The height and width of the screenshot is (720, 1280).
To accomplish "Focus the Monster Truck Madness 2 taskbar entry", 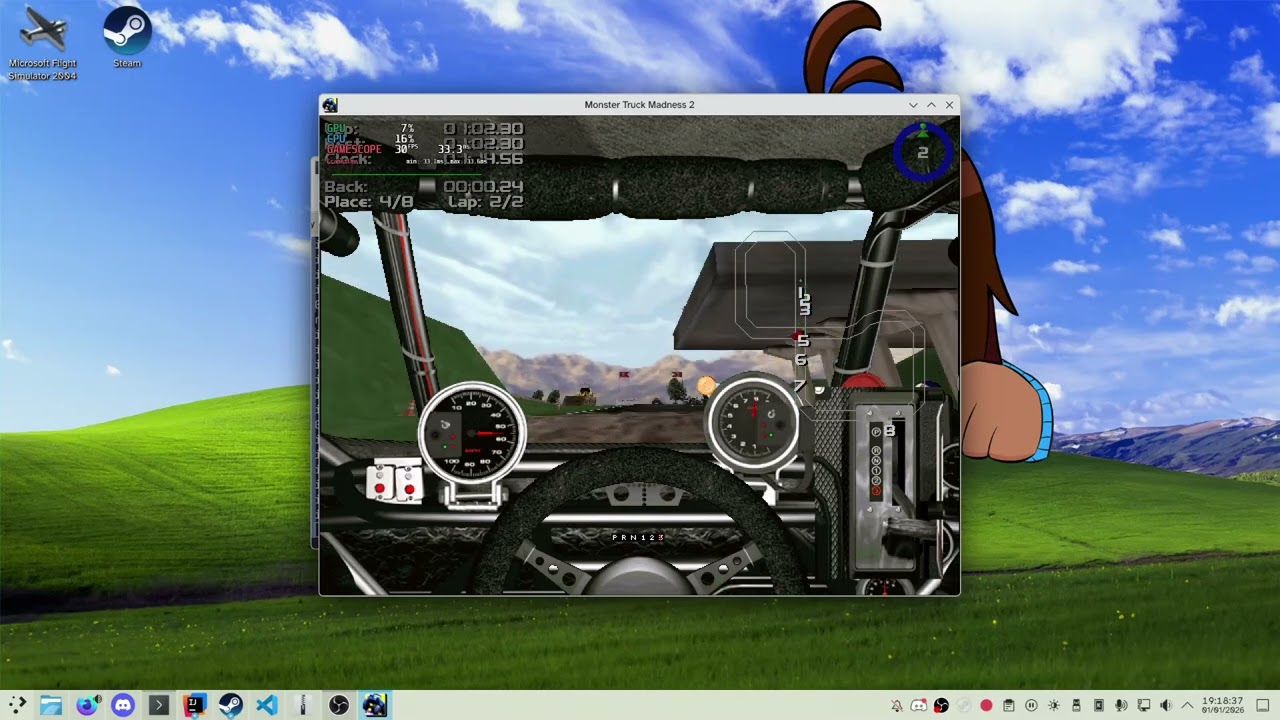I will (x=375, y=705).
